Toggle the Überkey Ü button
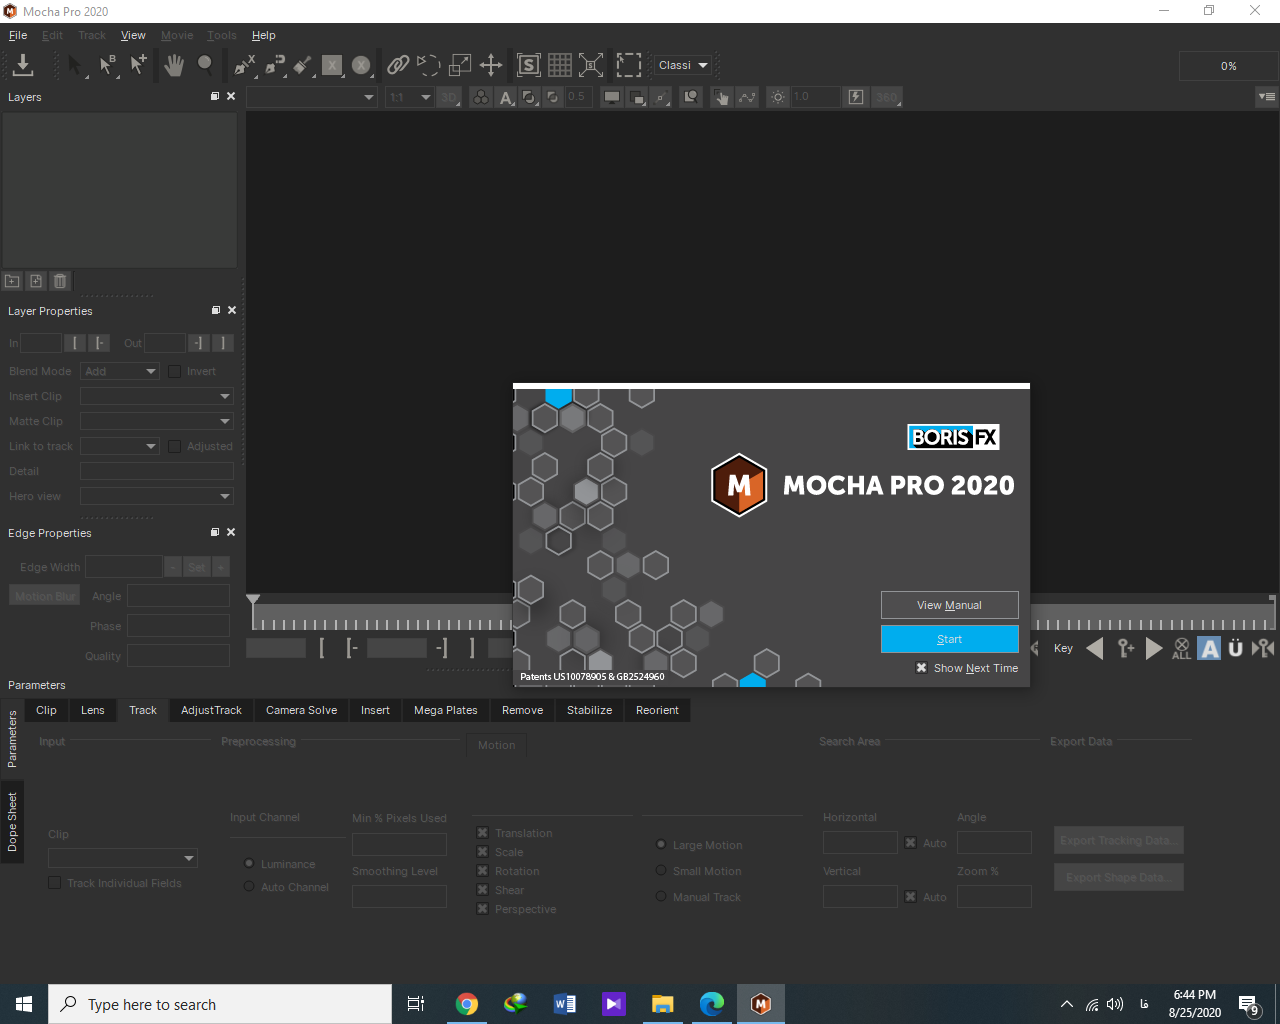 coord(1235,648)
